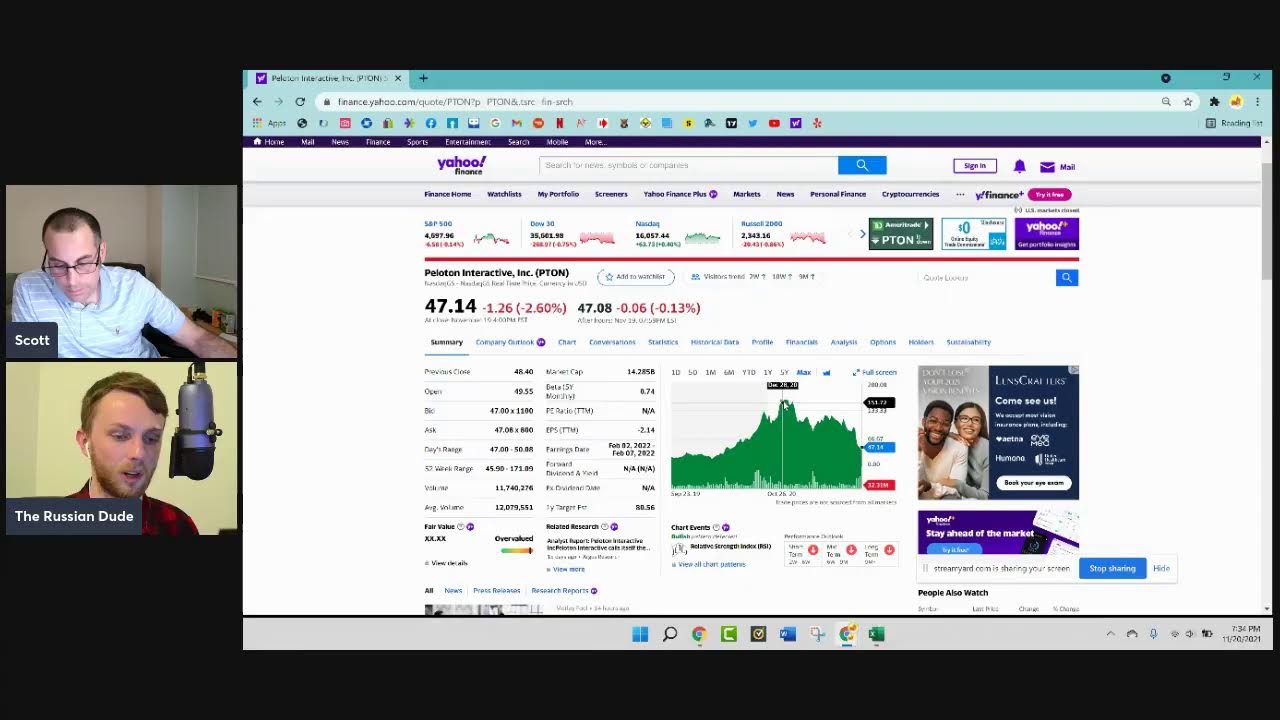Image resolution: width=1280 pixels, height=720 pixels.
Task: Open Yahoo Mail envelope icon
Action: pyautogui.click(x=1047, y=167)
